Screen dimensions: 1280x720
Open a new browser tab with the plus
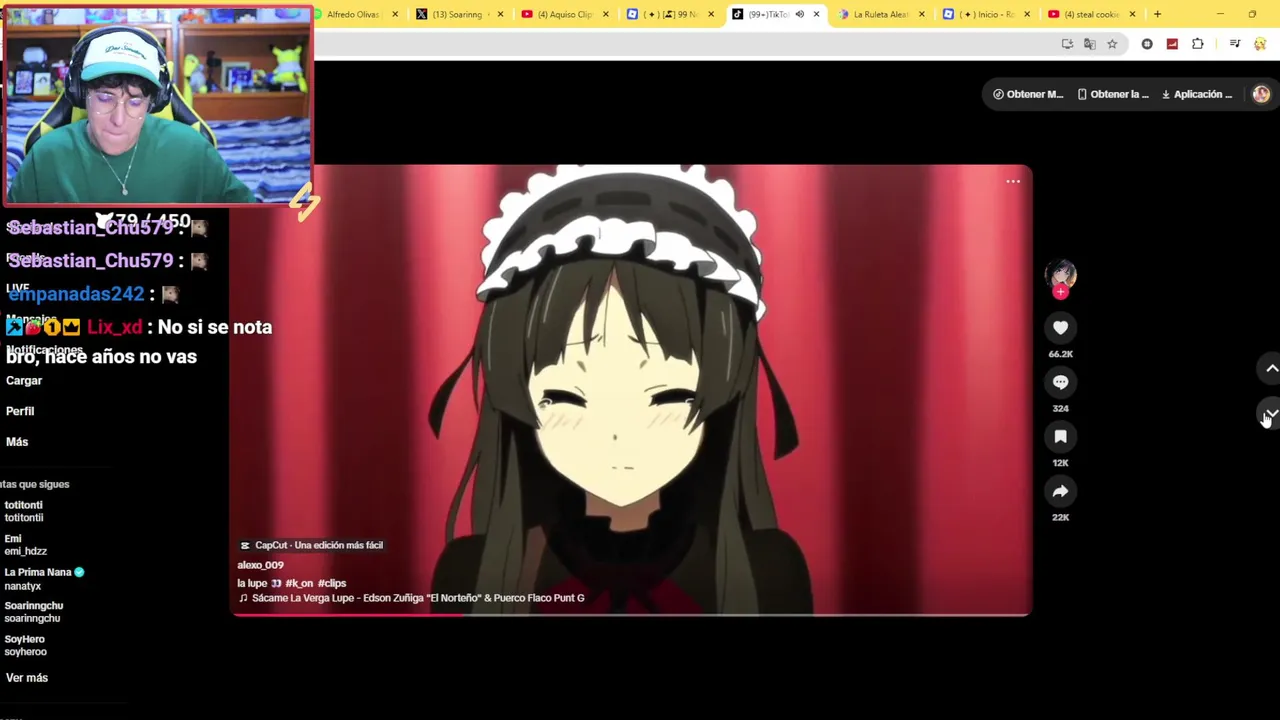pos(1157,14)
